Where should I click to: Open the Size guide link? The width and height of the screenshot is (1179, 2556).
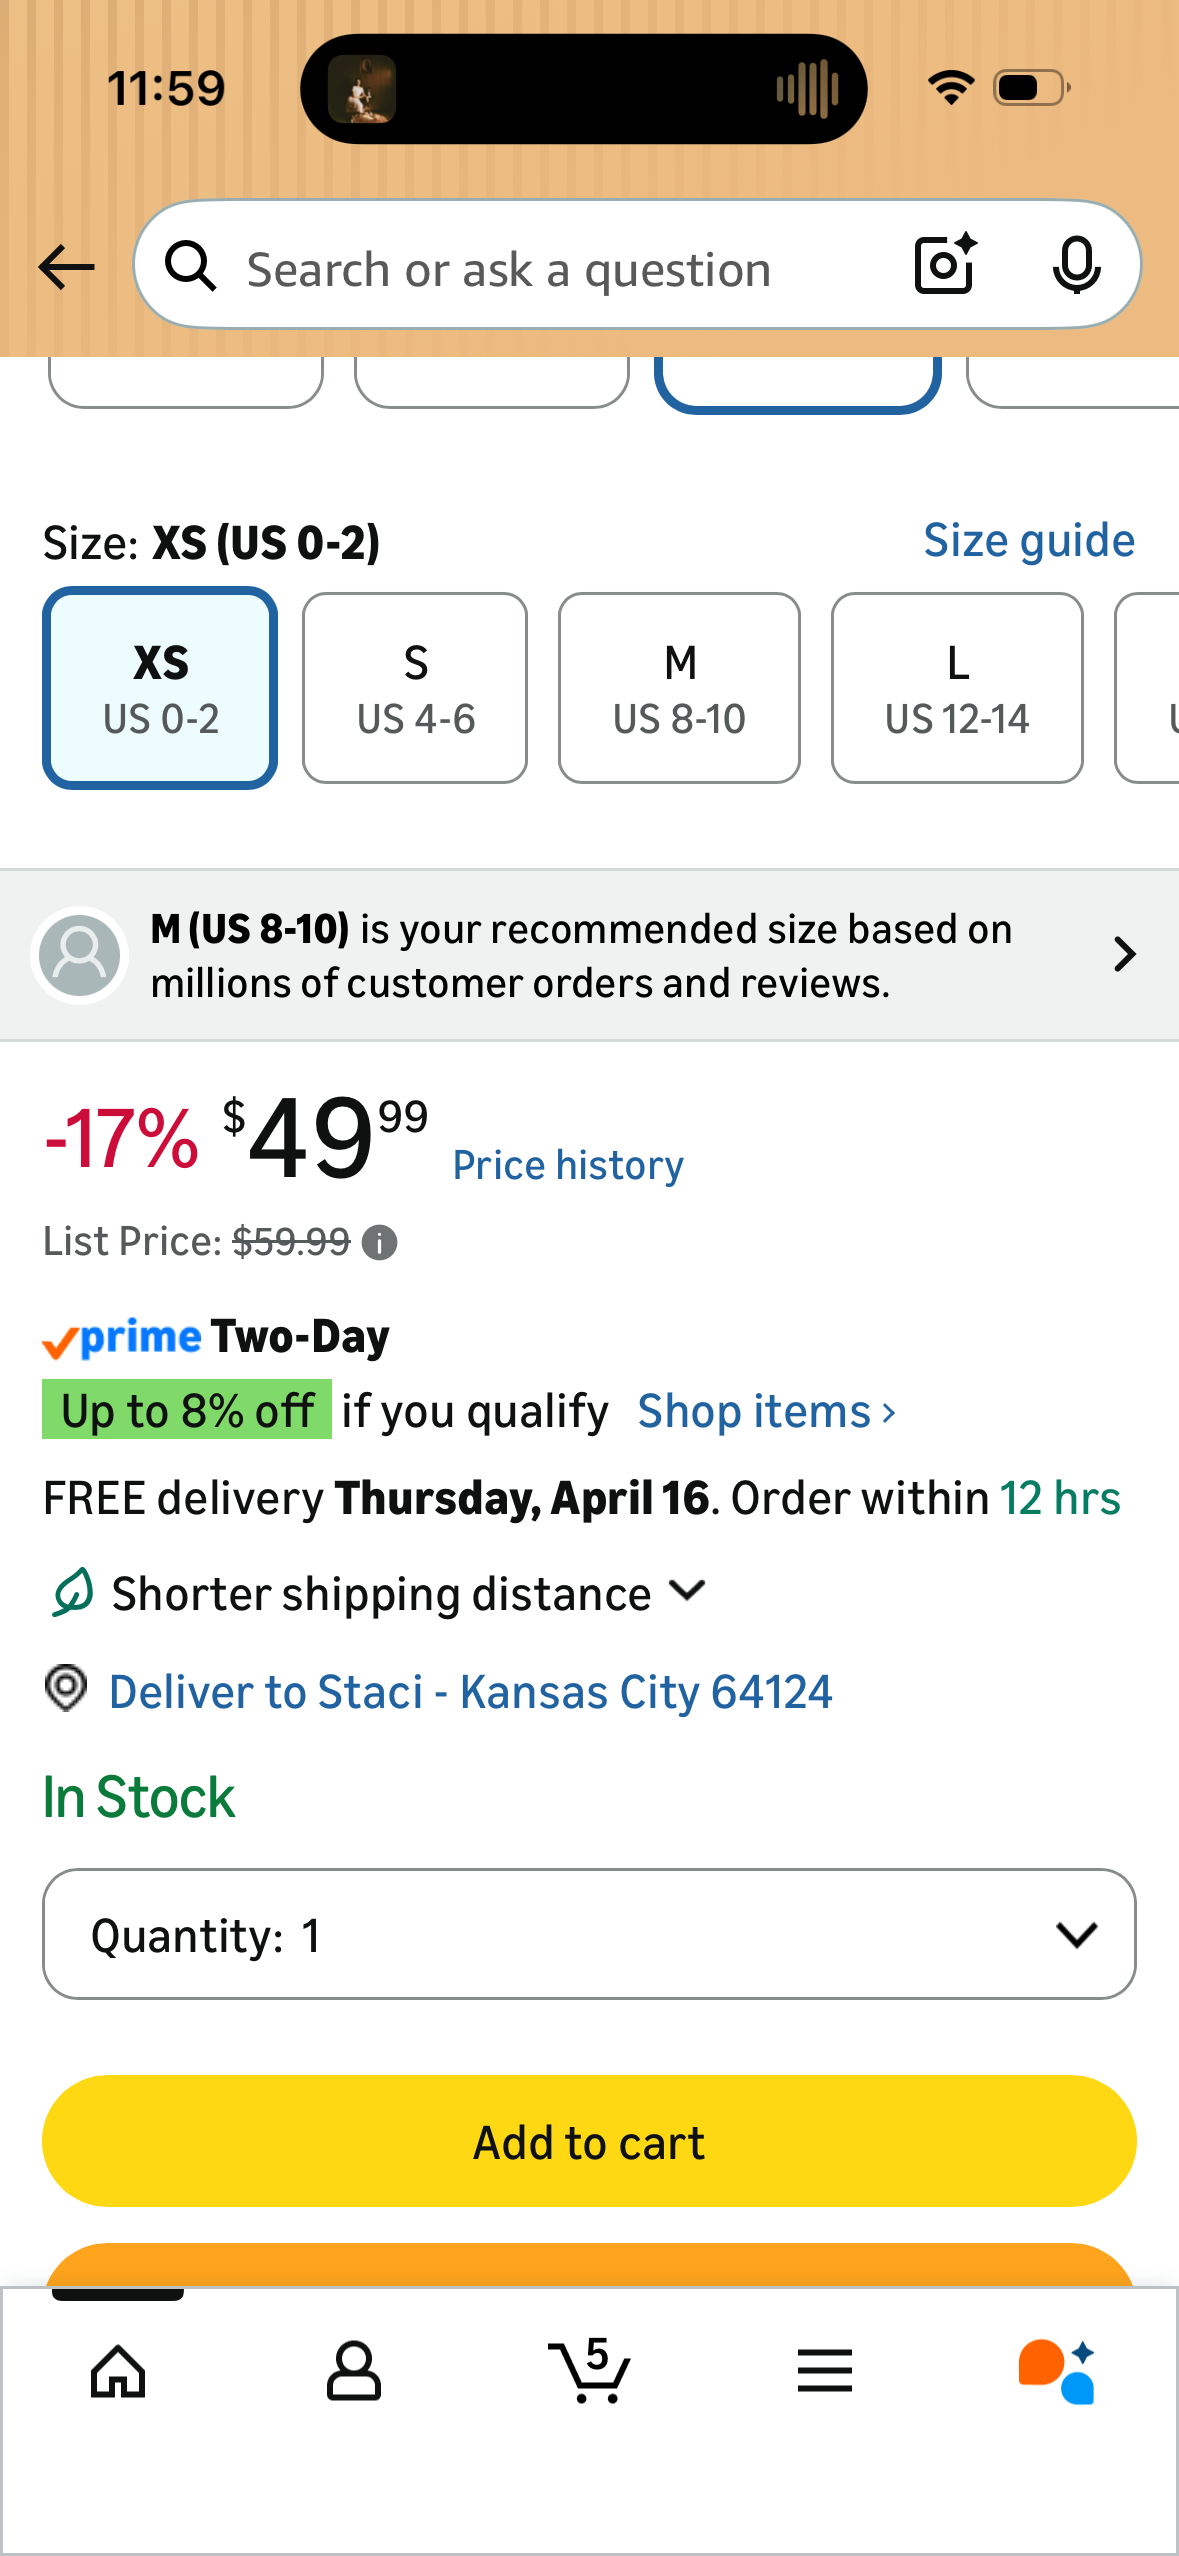tap(1029, 541)
